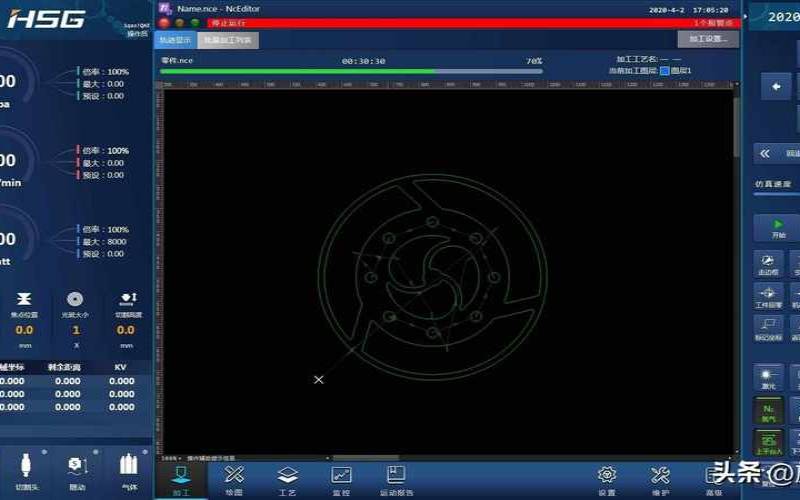This screenshot has width=800, height=500.
Task: Adjust the simulation speed slider
Action: [x=777, y=194]
